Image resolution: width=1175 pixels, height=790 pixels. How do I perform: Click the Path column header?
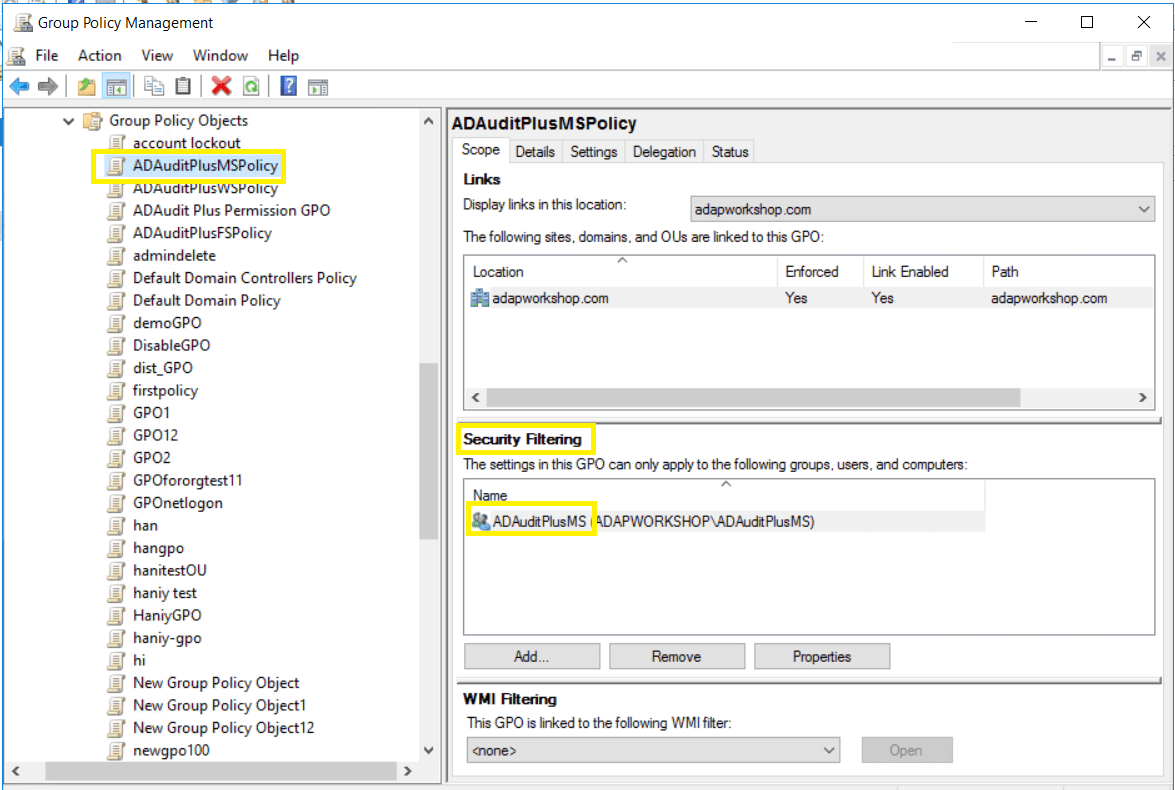click(x=1068, y=271)
